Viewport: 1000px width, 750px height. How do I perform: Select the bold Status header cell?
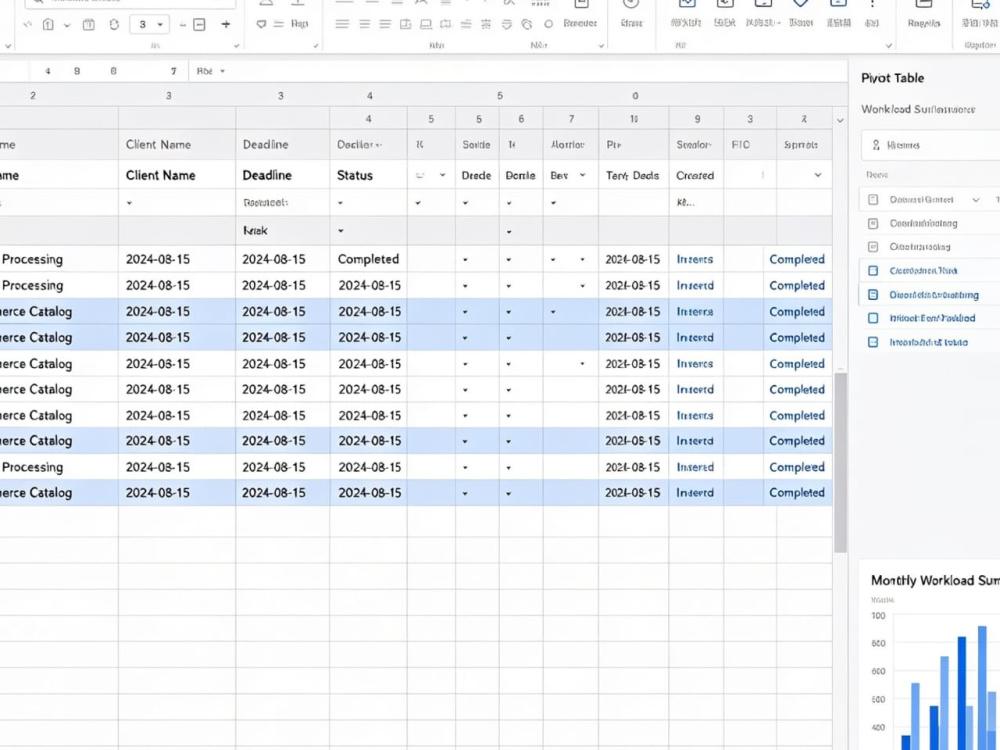tap(368, 175)
